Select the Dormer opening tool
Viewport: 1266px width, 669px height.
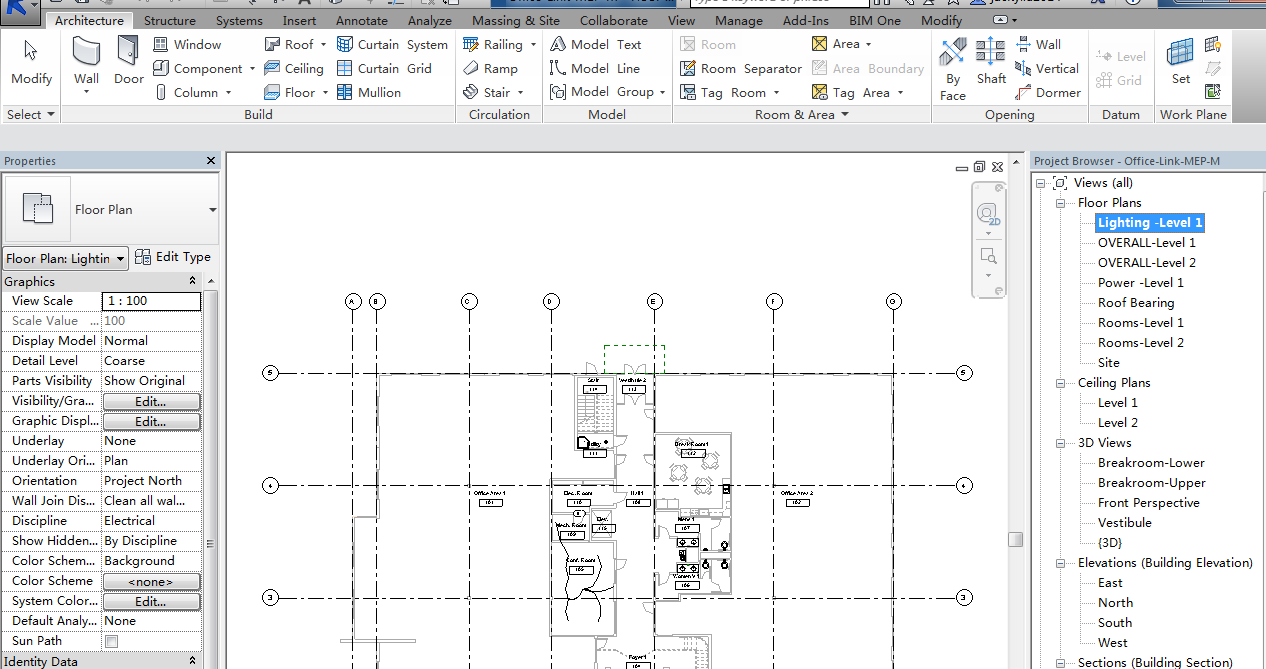(x=1048, y=93)
